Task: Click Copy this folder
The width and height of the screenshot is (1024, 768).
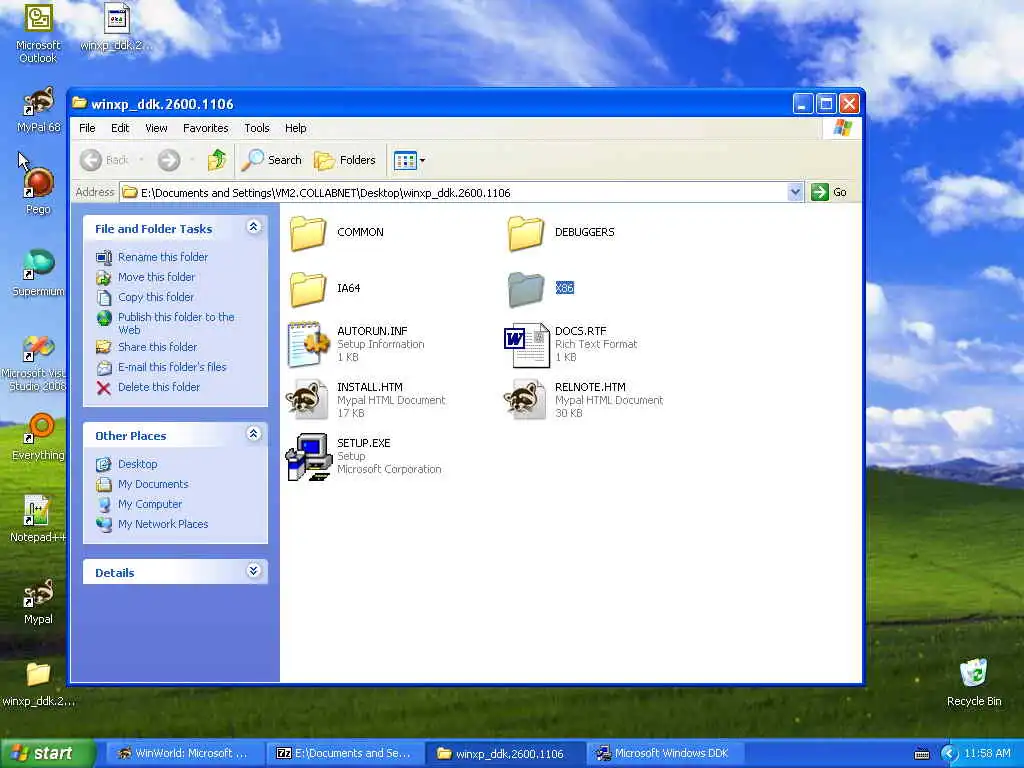Action: pyautogui.click(x=155, y=297)
